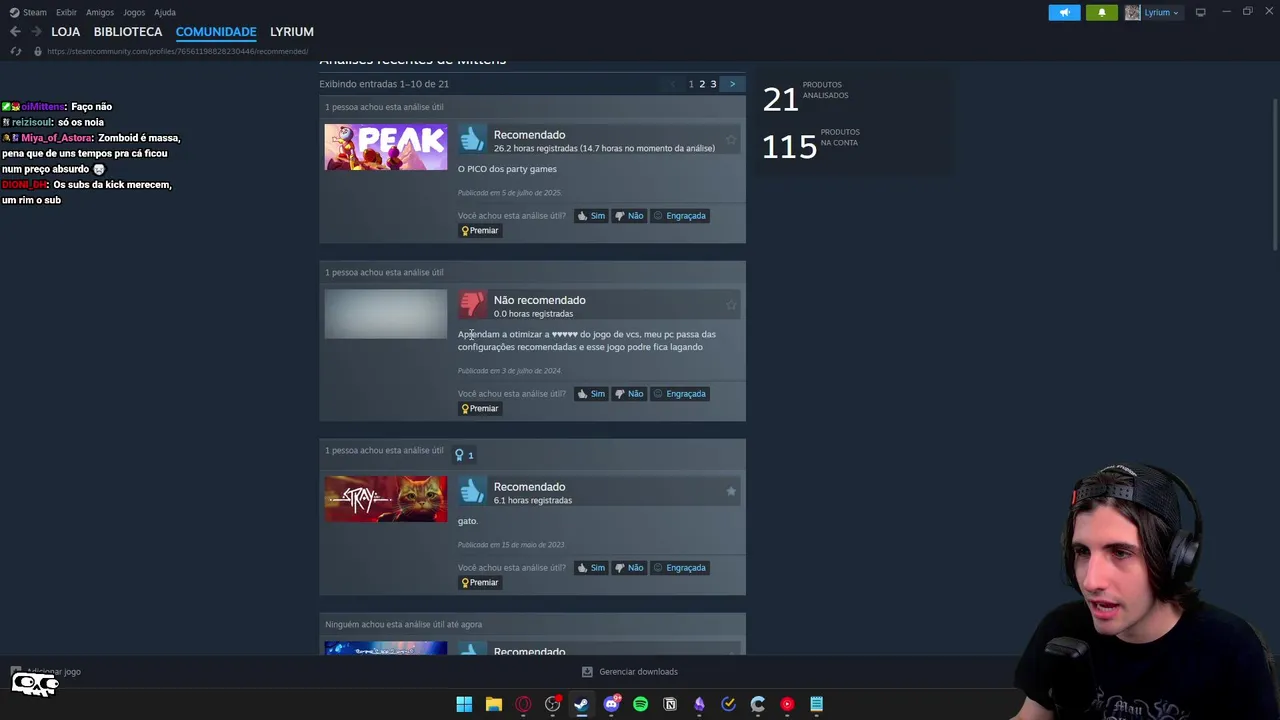Switch to the BIBLIOTECA tab
The height and width of the screenshot is (720, 1280).
128,32
